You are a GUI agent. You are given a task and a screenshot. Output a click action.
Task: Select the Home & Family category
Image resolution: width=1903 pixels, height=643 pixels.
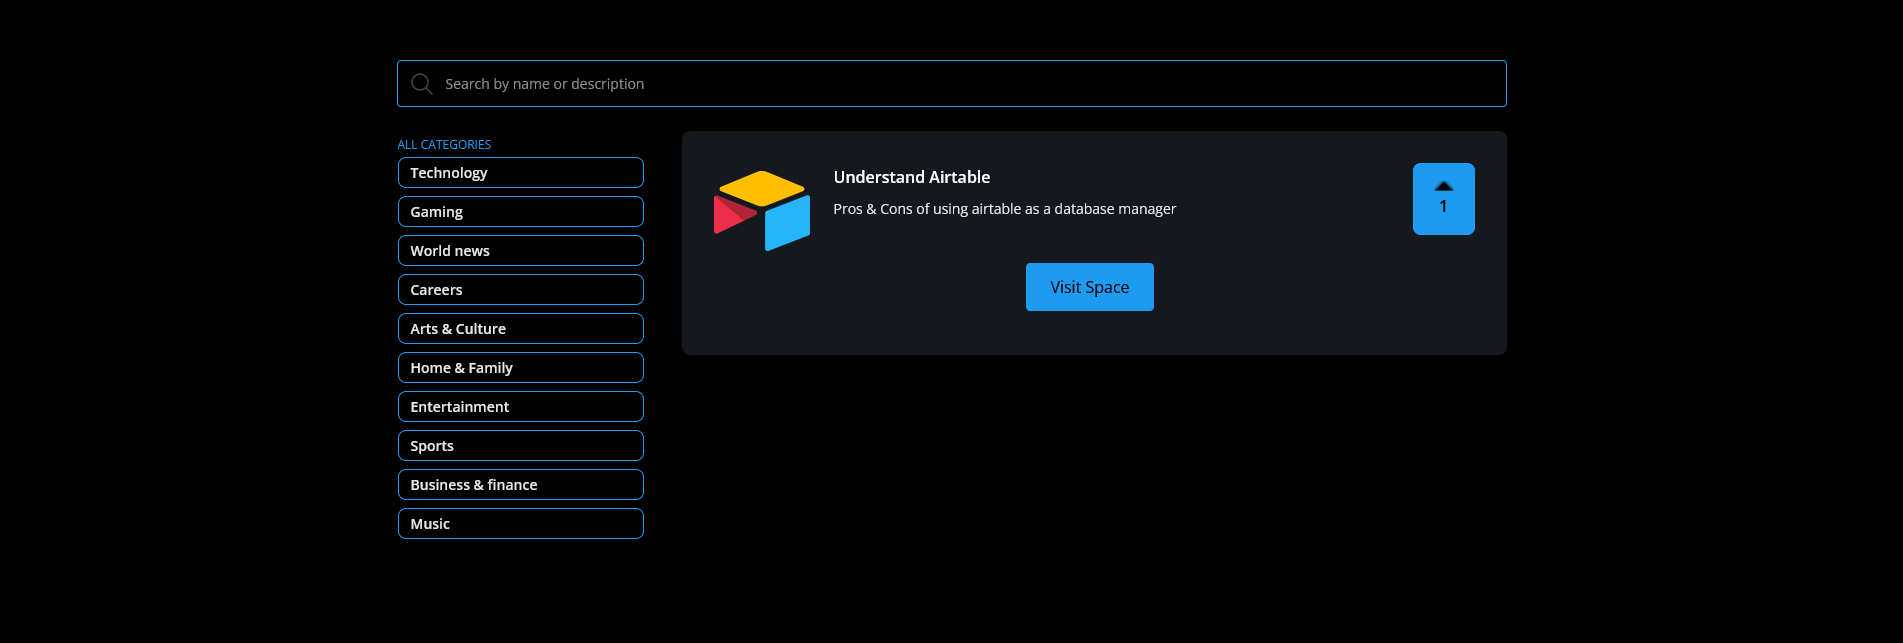click(521, 368)
